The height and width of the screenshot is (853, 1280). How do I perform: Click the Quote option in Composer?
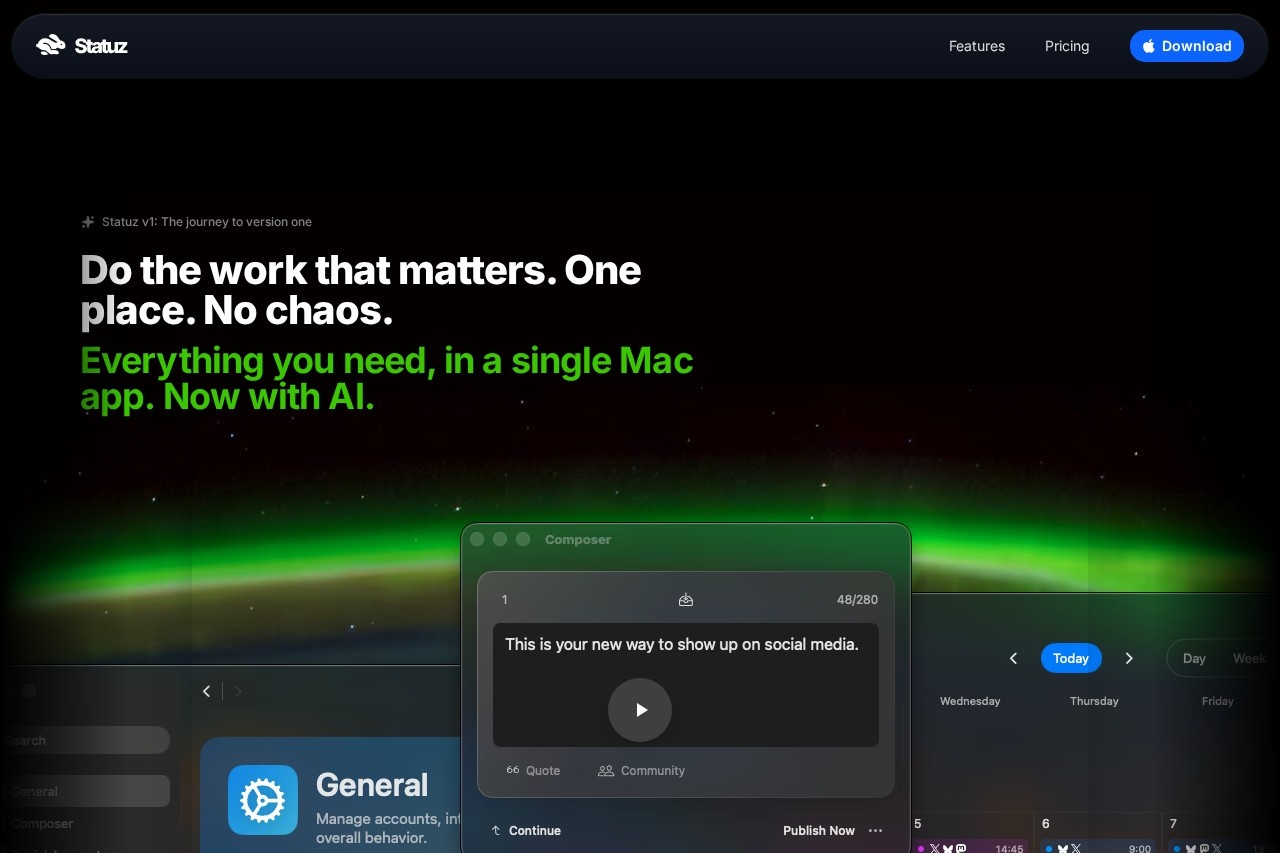(x=533, y=770)
